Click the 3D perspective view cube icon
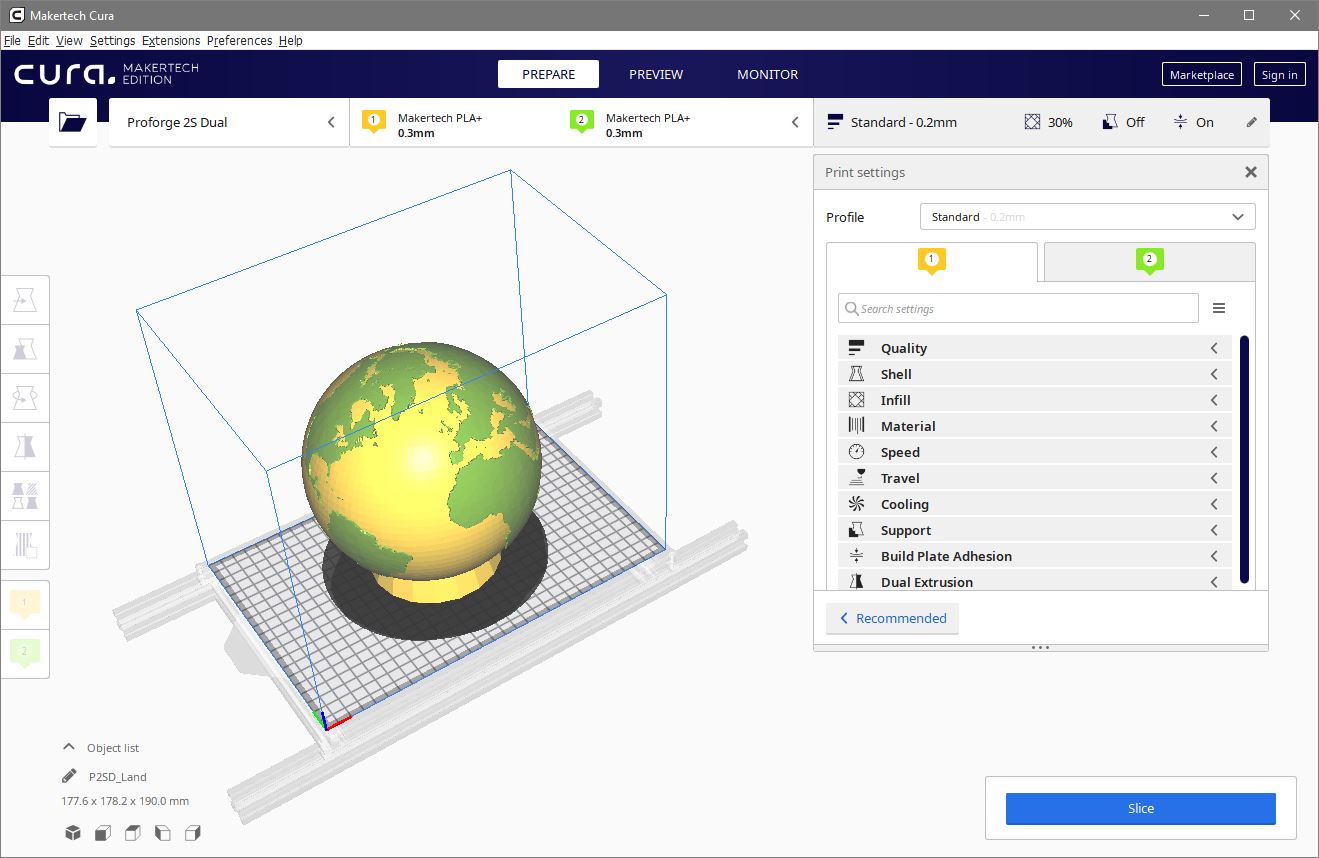 point(73,833)
